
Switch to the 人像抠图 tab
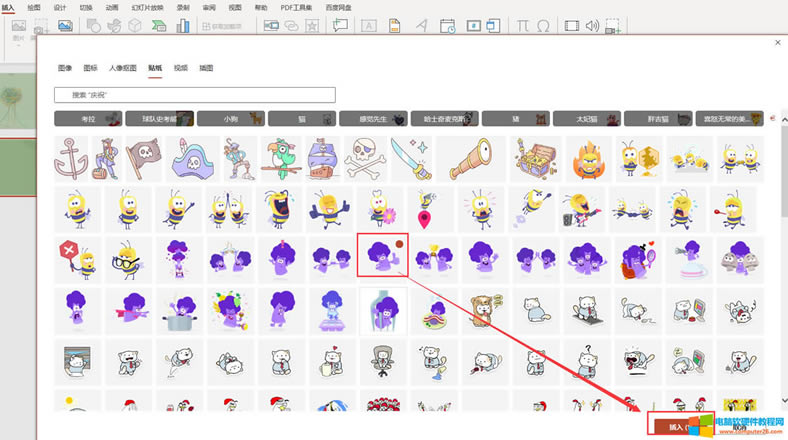(x=123, y=68)
